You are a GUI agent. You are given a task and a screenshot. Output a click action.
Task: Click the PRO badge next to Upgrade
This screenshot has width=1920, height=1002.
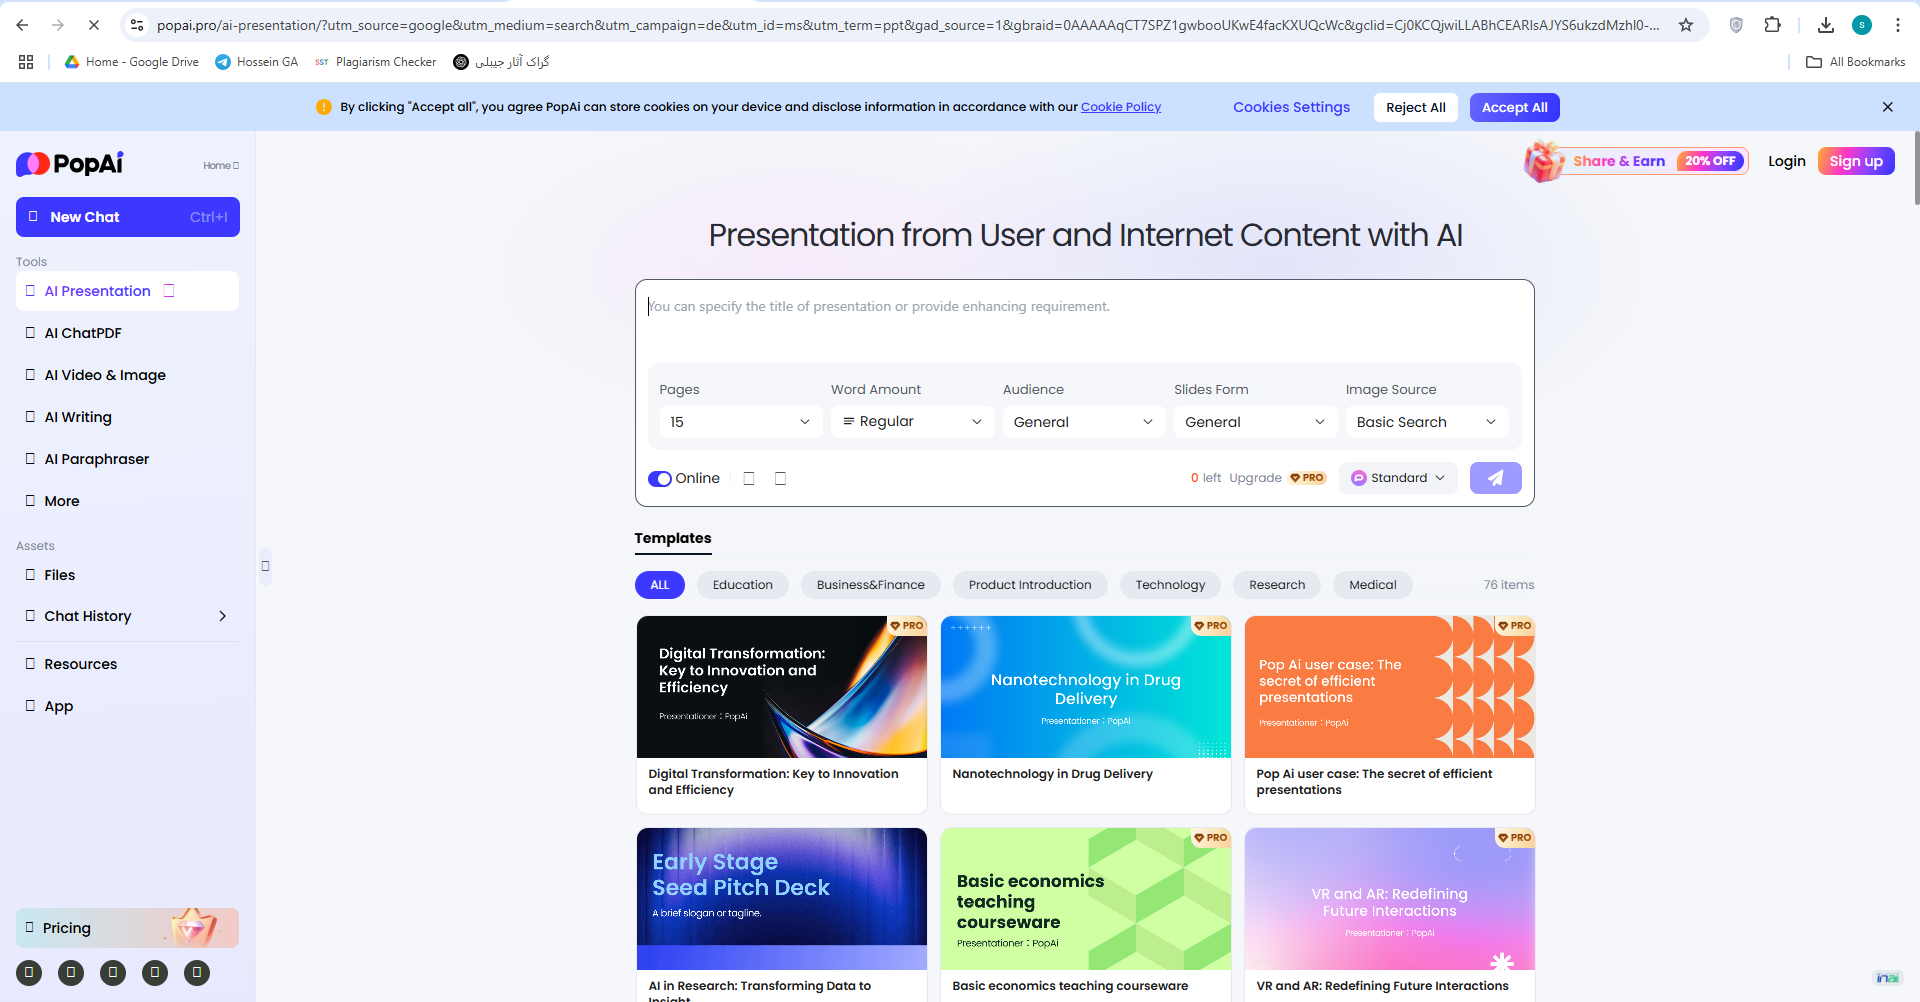[x=1307, y=478]
